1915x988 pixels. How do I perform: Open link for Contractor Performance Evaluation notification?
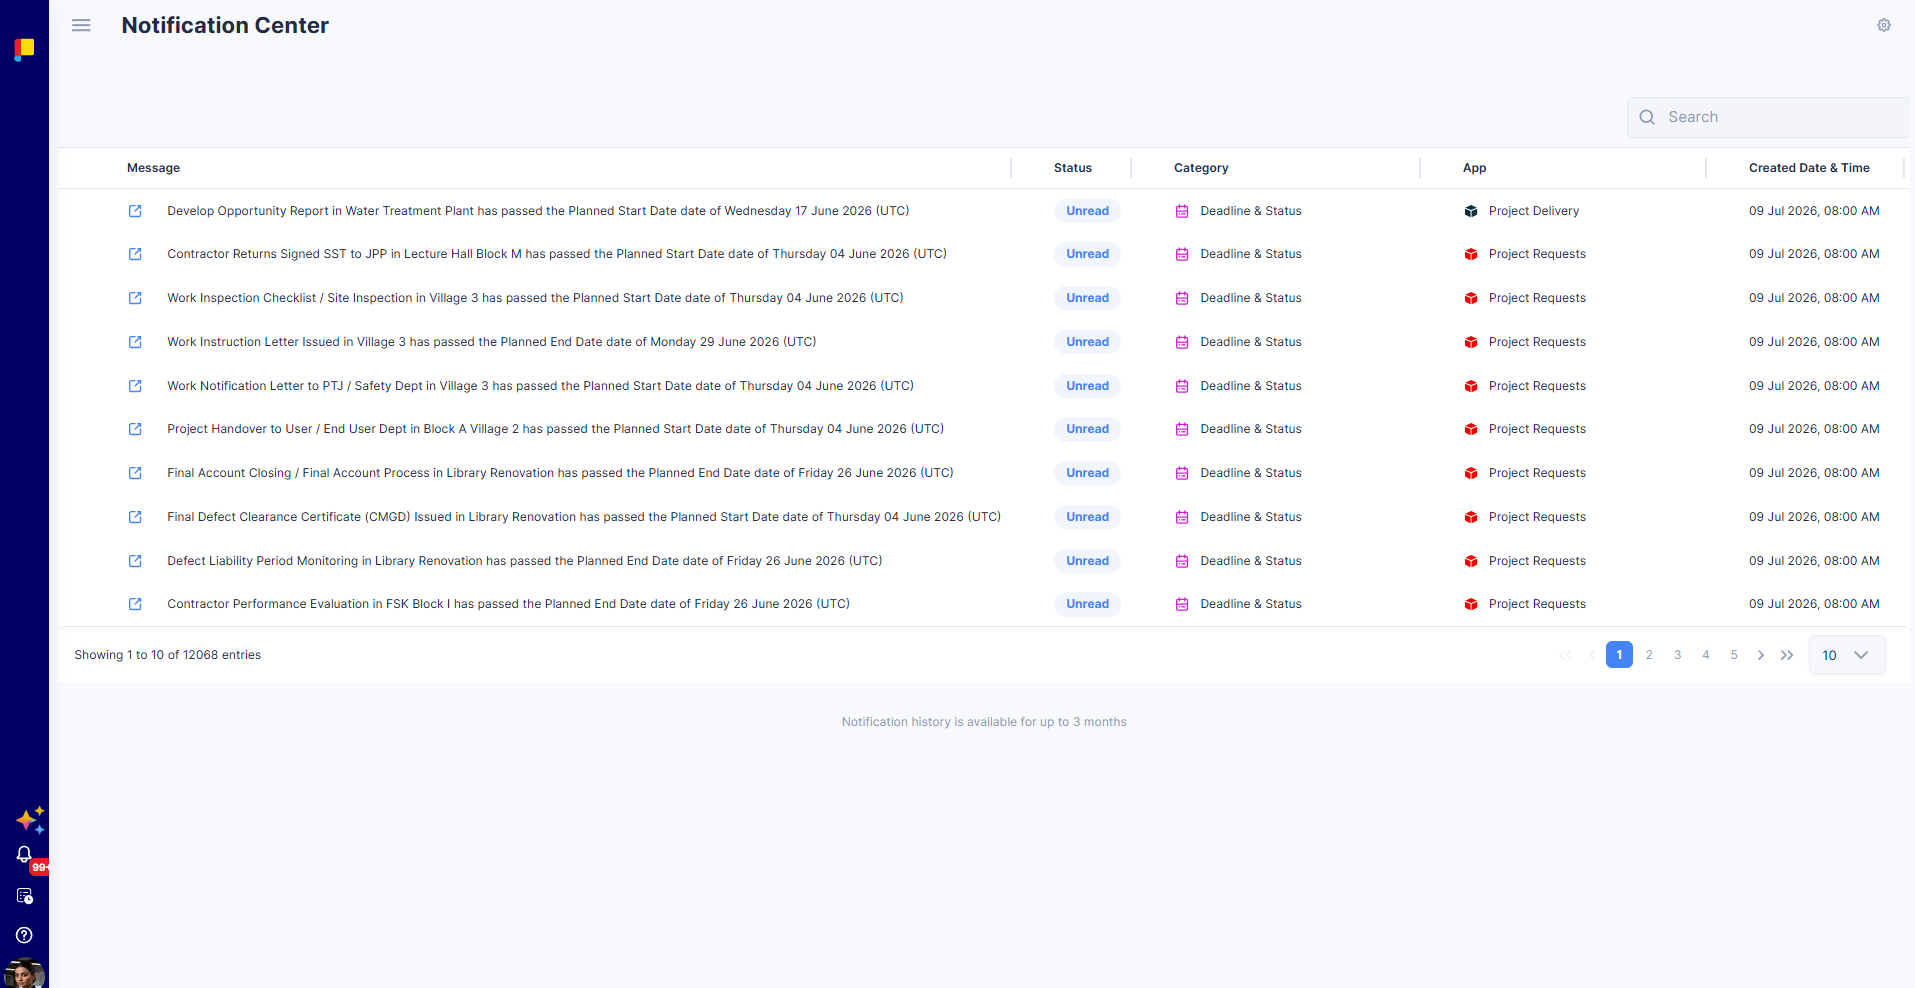click(x=135, y=604)
